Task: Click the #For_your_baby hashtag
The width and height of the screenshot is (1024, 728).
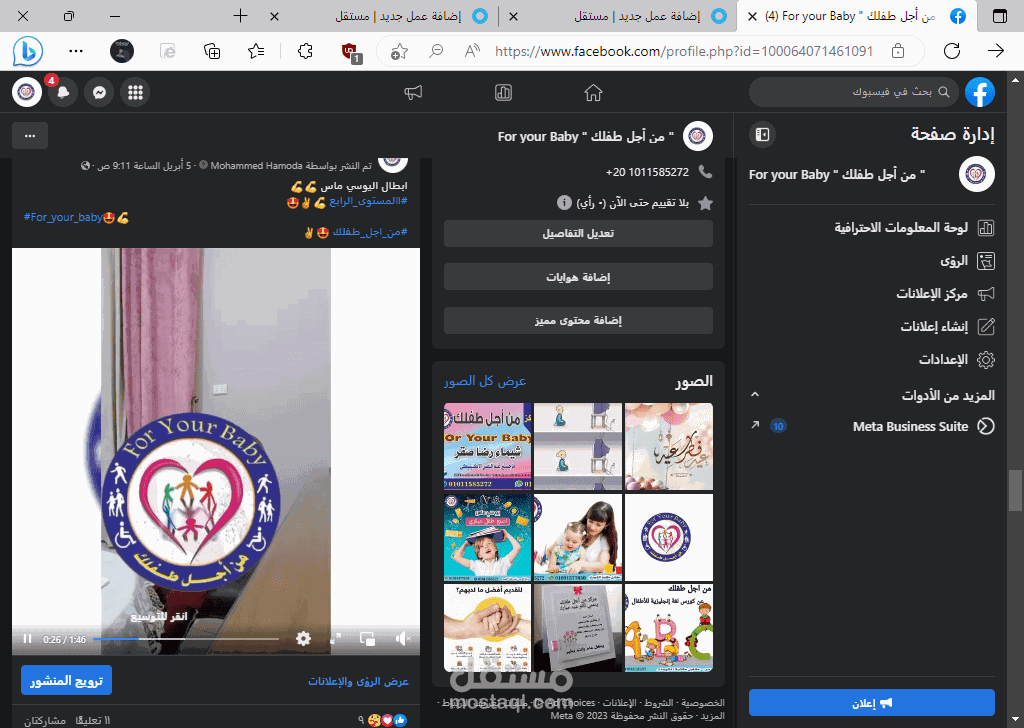Action: (63, 217)
